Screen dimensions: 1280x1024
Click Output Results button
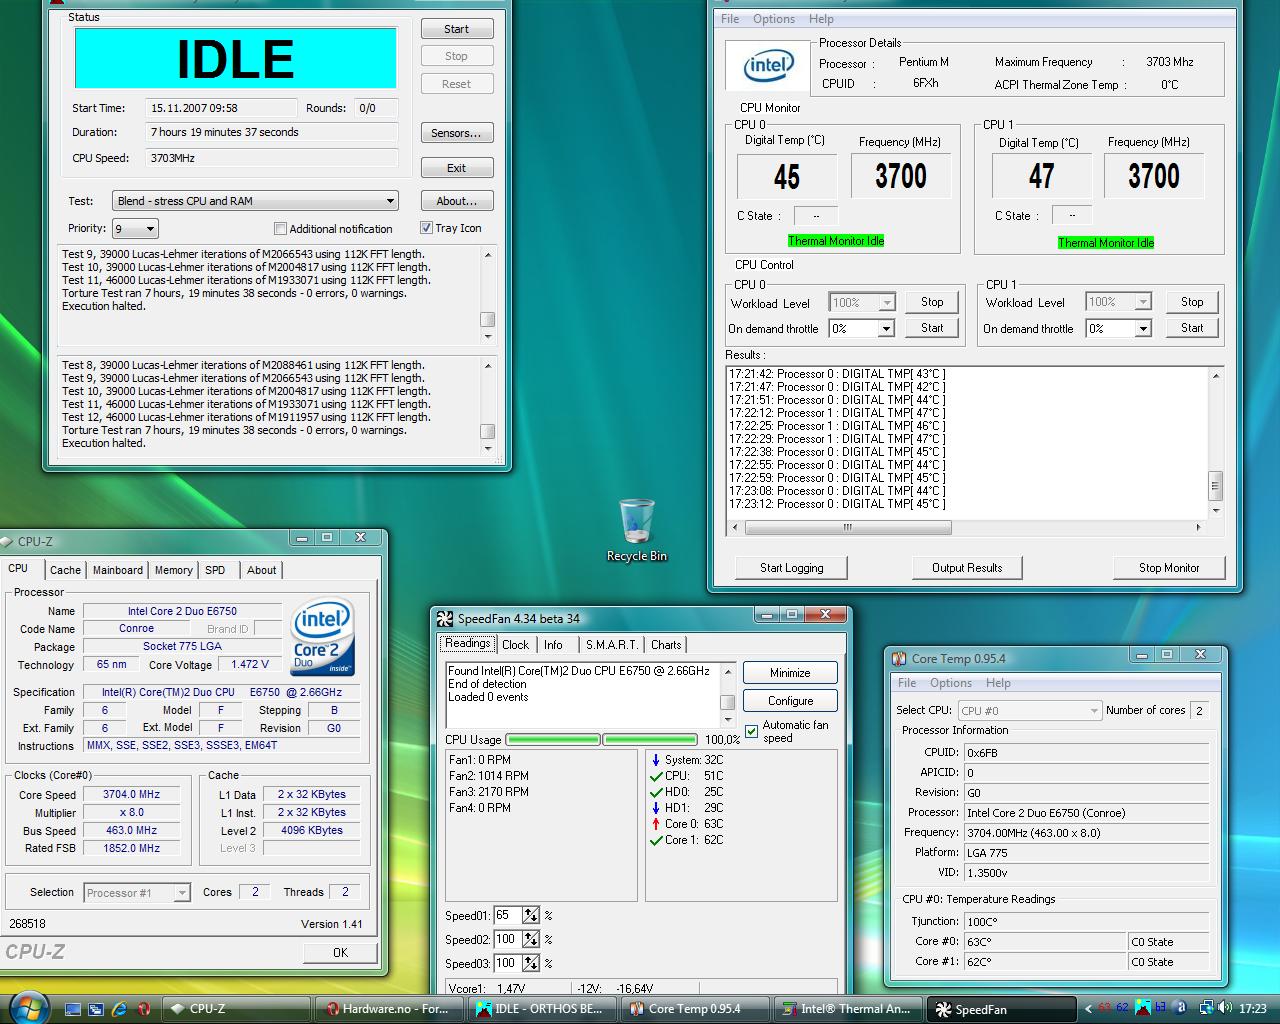click(967, 568)
